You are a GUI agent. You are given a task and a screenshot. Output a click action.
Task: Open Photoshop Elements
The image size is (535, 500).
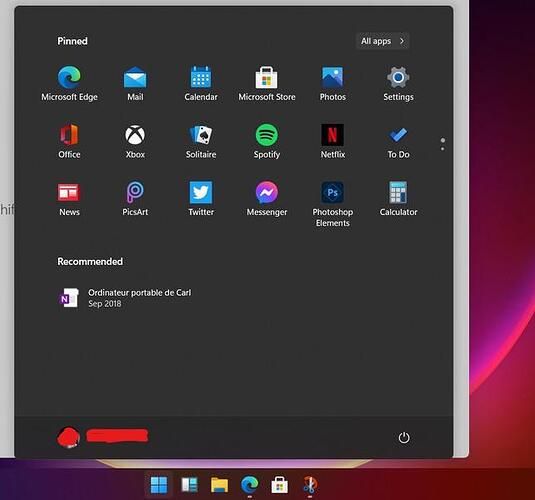pyautogui.click(x=333, y=204)
